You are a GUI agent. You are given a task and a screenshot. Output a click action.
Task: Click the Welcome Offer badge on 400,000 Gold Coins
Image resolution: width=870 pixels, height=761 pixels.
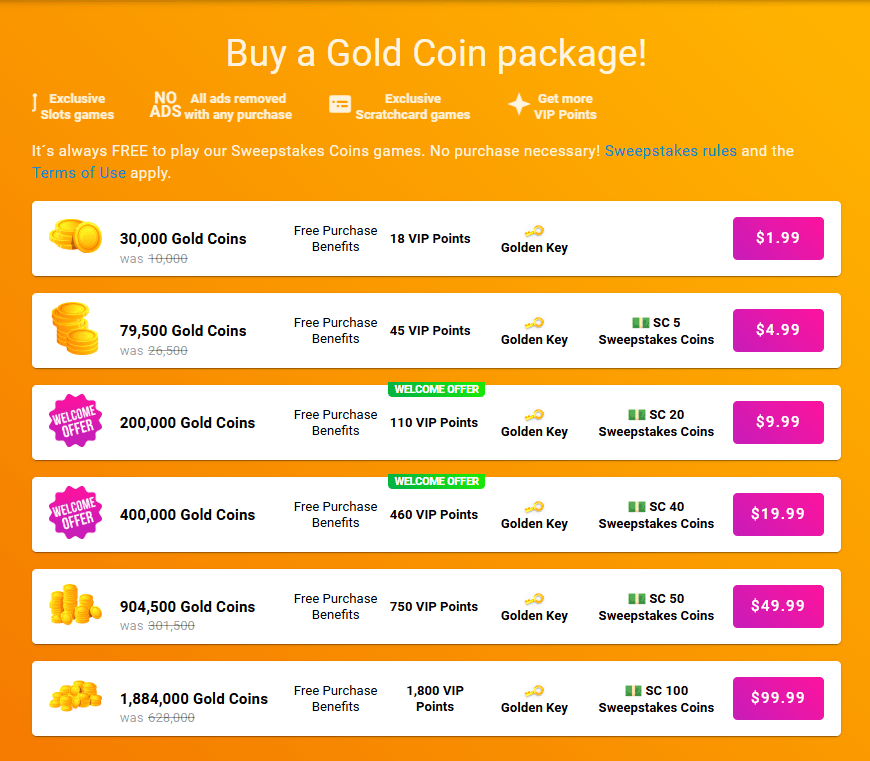pos(75,514)
